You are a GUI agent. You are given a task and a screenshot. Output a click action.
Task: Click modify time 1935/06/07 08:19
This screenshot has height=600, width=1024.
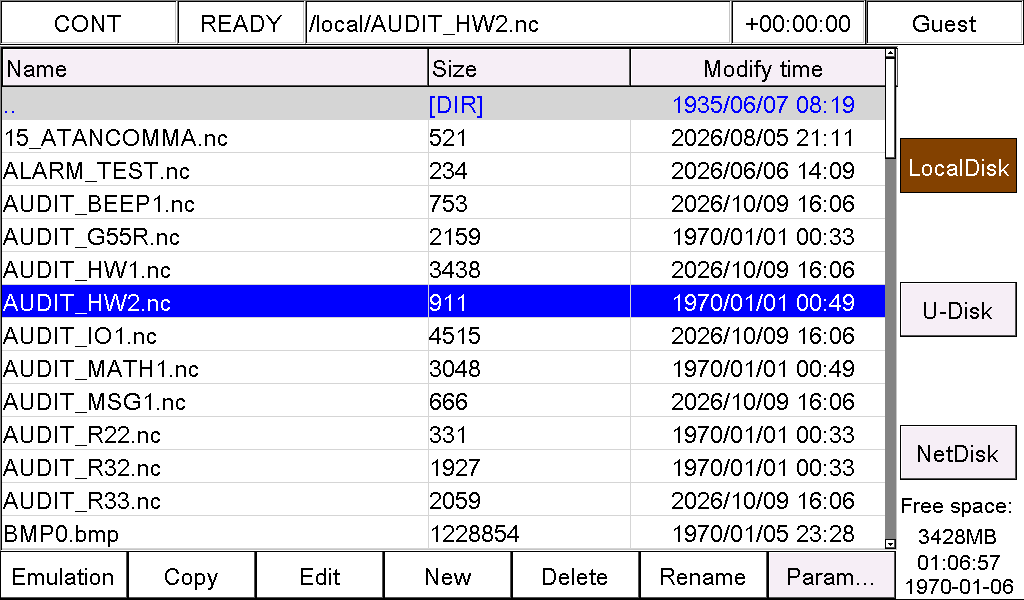tap(763, 104)
